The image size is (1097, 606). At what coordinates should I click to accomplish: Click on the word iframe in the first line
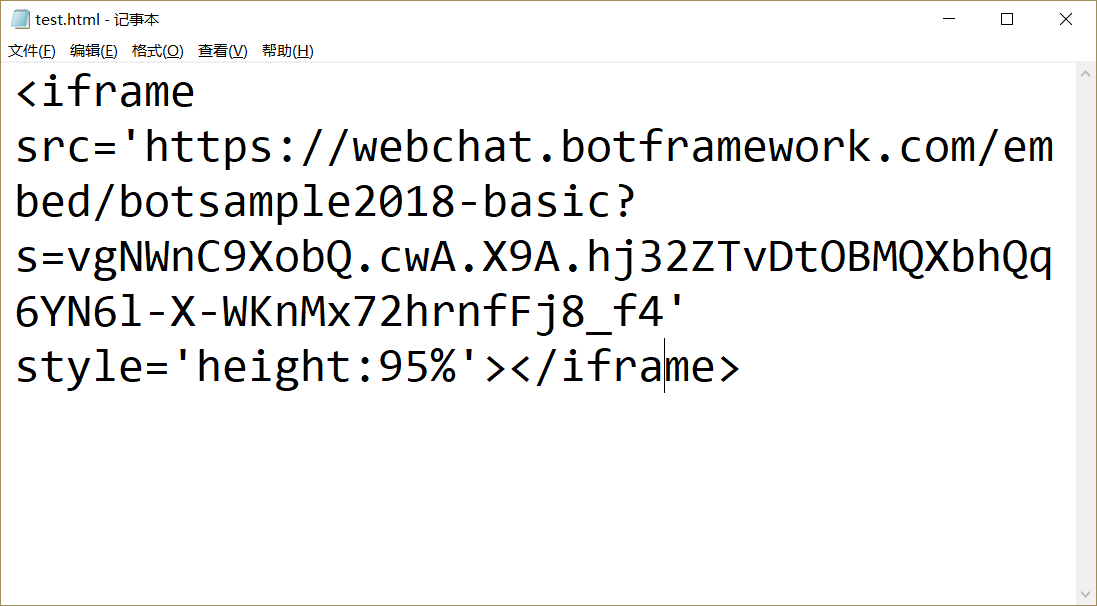tap(130, 91)
